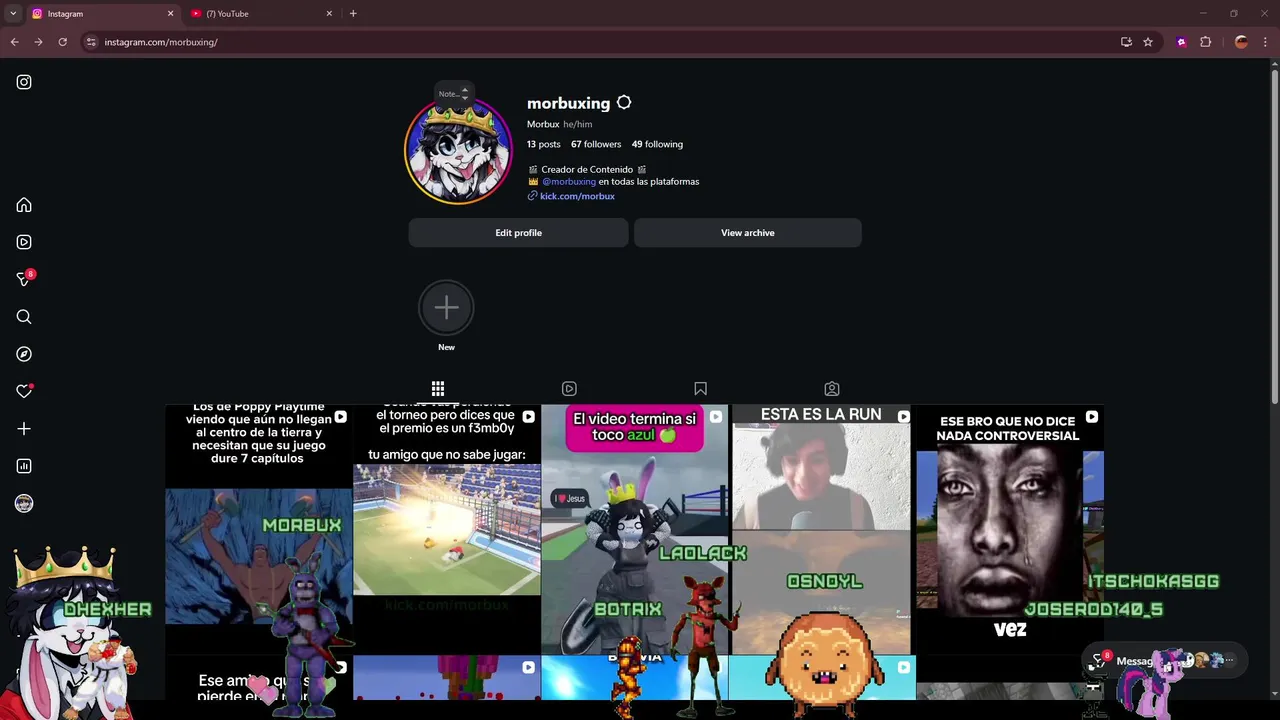
Task: Open the tab search dropdown arrow
Action: 12,14
